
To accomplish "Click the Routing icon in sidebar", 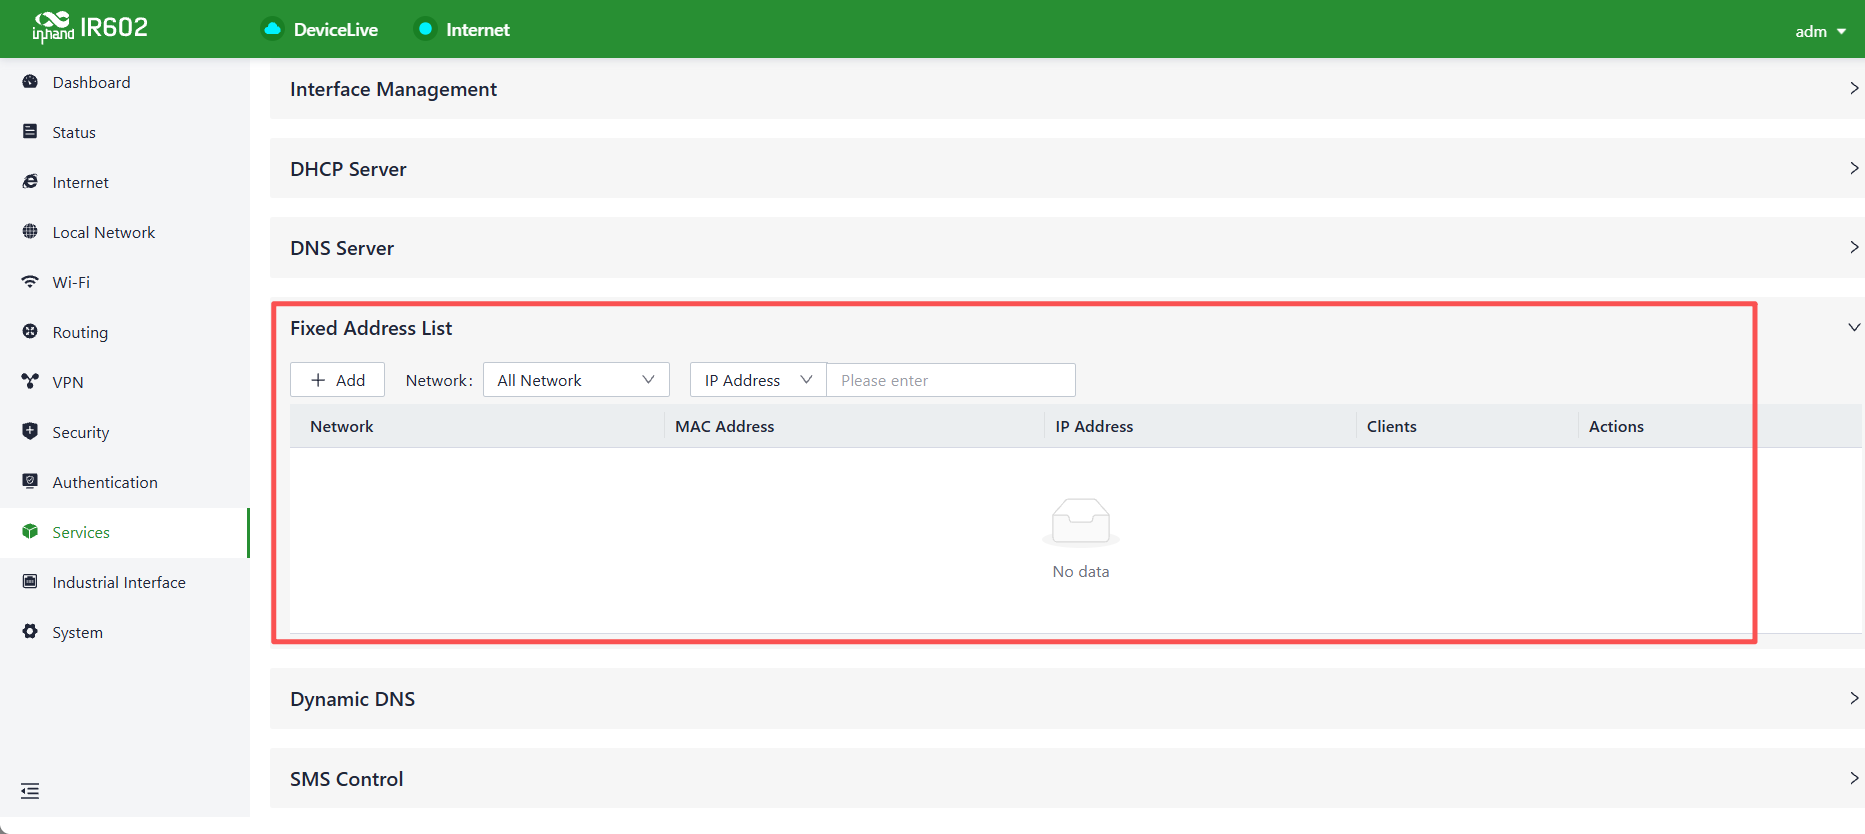I will [x=30, y=332].
